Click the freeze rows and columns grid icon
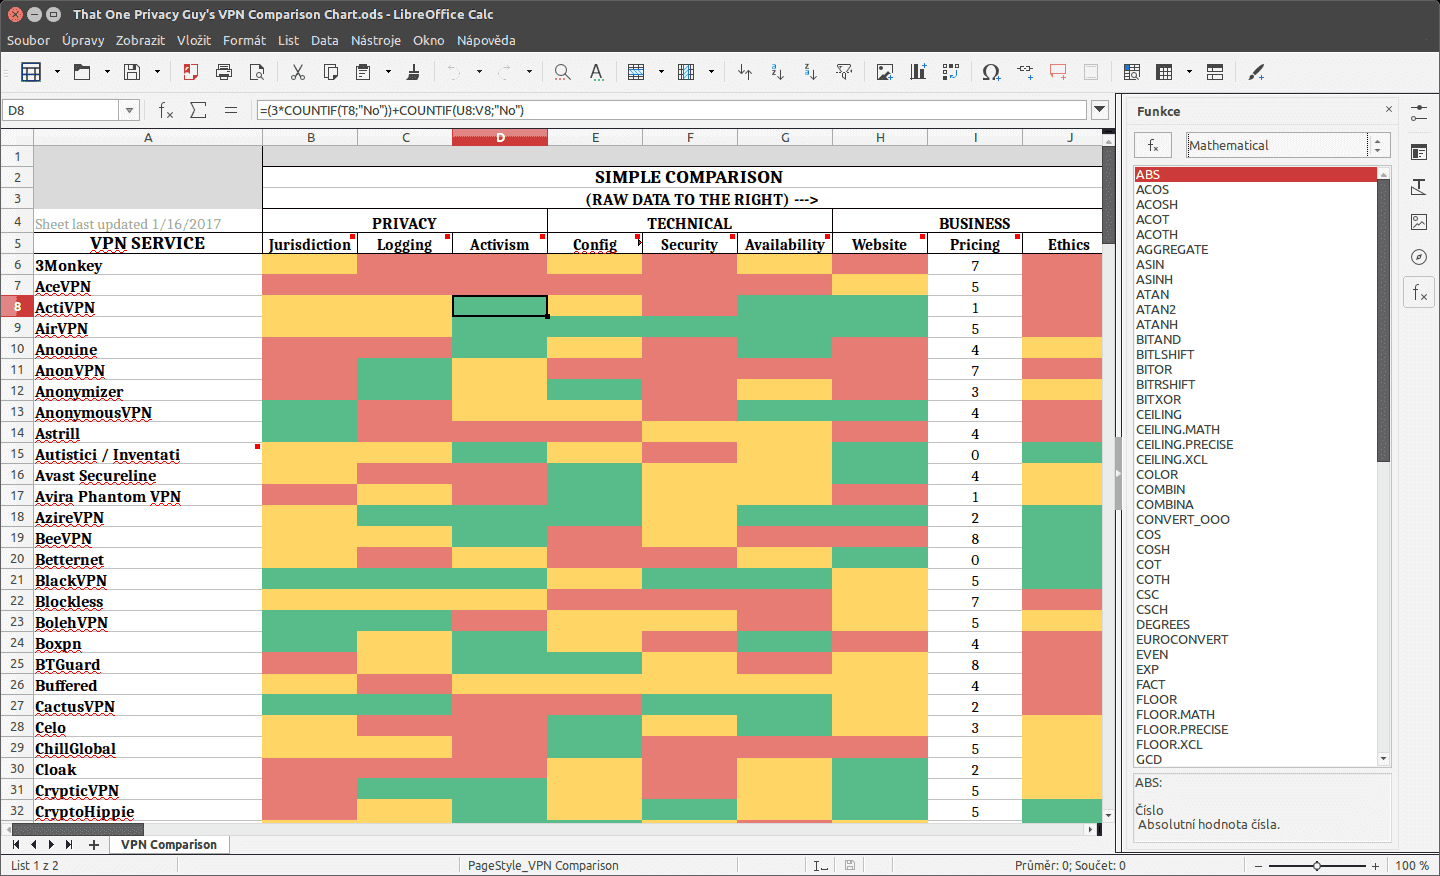The height and width of the screenshot is (876, 1440). click(x=1164, y=72)
